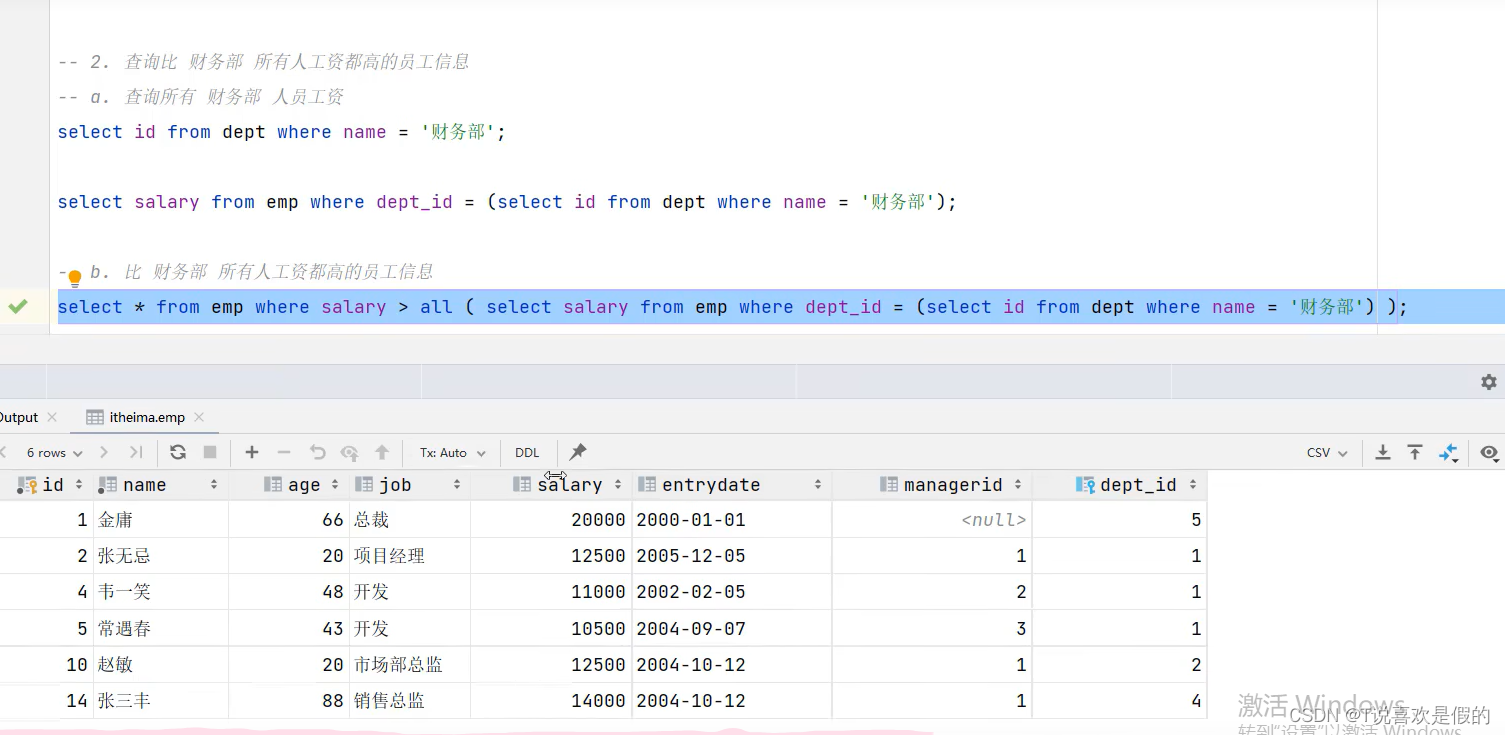This screenshot has height=735, width=1505.
Task: Jump to last page arrow
Action: click(x=137, y=452)
